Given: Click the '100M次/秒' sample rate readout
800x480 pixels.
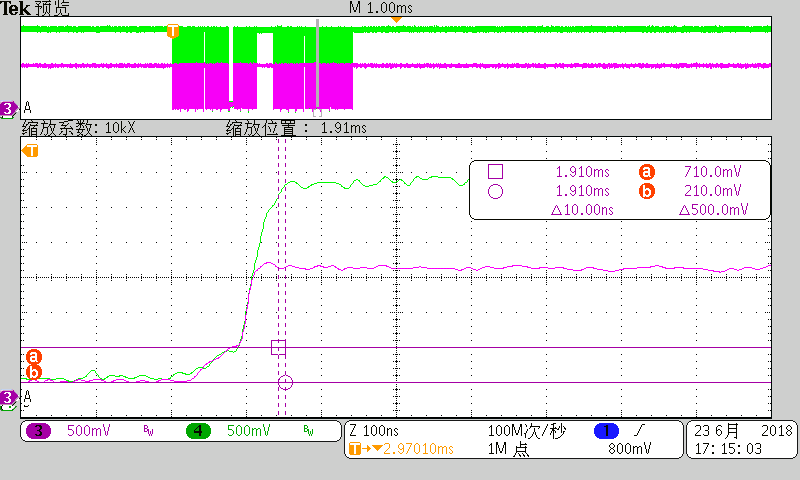Looking at the screenshot, I should [x=527, y=431].
